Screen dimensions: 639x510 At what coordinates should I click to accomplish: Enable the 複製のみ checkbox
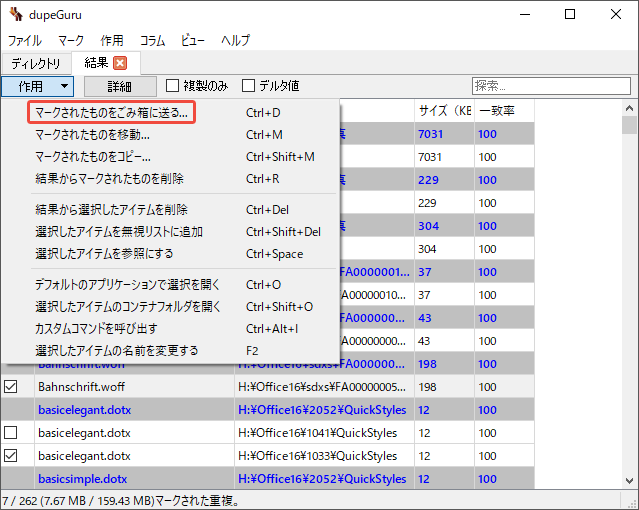coord(172,86)
